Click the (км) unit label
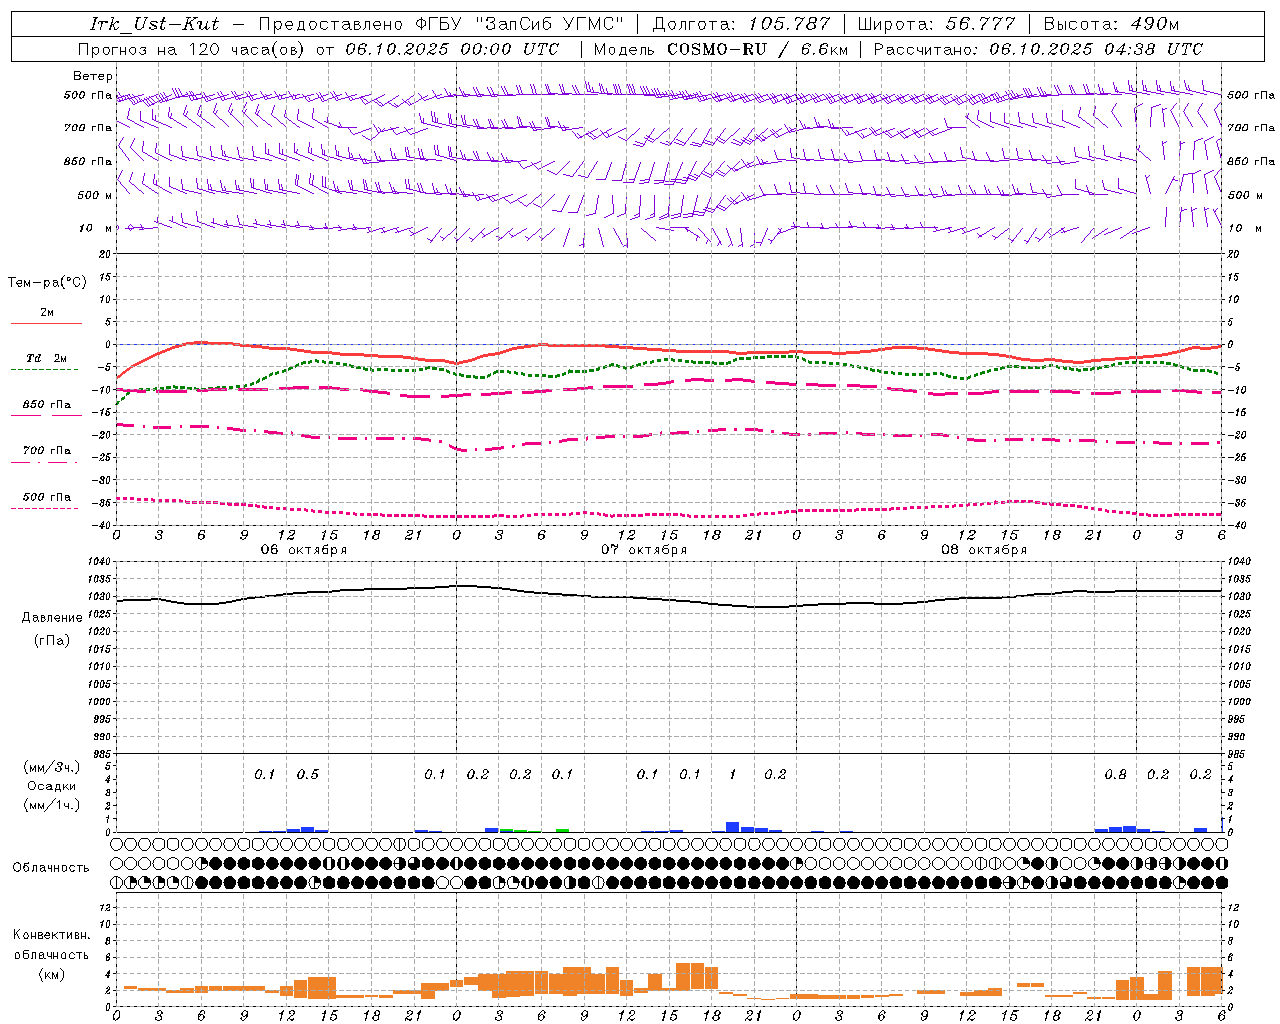This screenshot has width=1280, height=1024. tap(51, 974)
